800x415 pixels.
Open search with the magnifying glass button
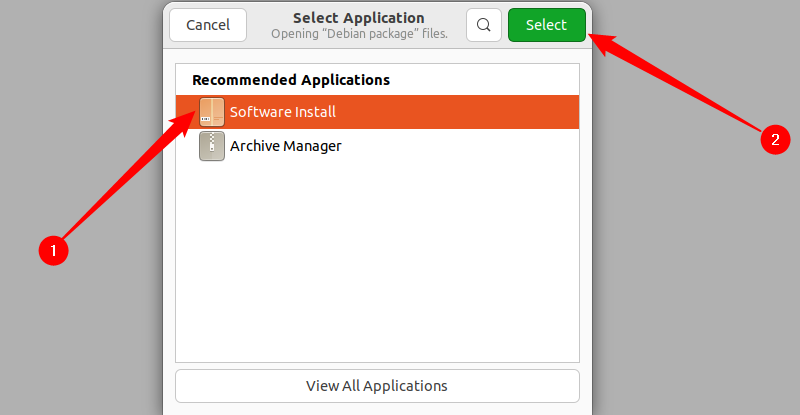(484, 25)
